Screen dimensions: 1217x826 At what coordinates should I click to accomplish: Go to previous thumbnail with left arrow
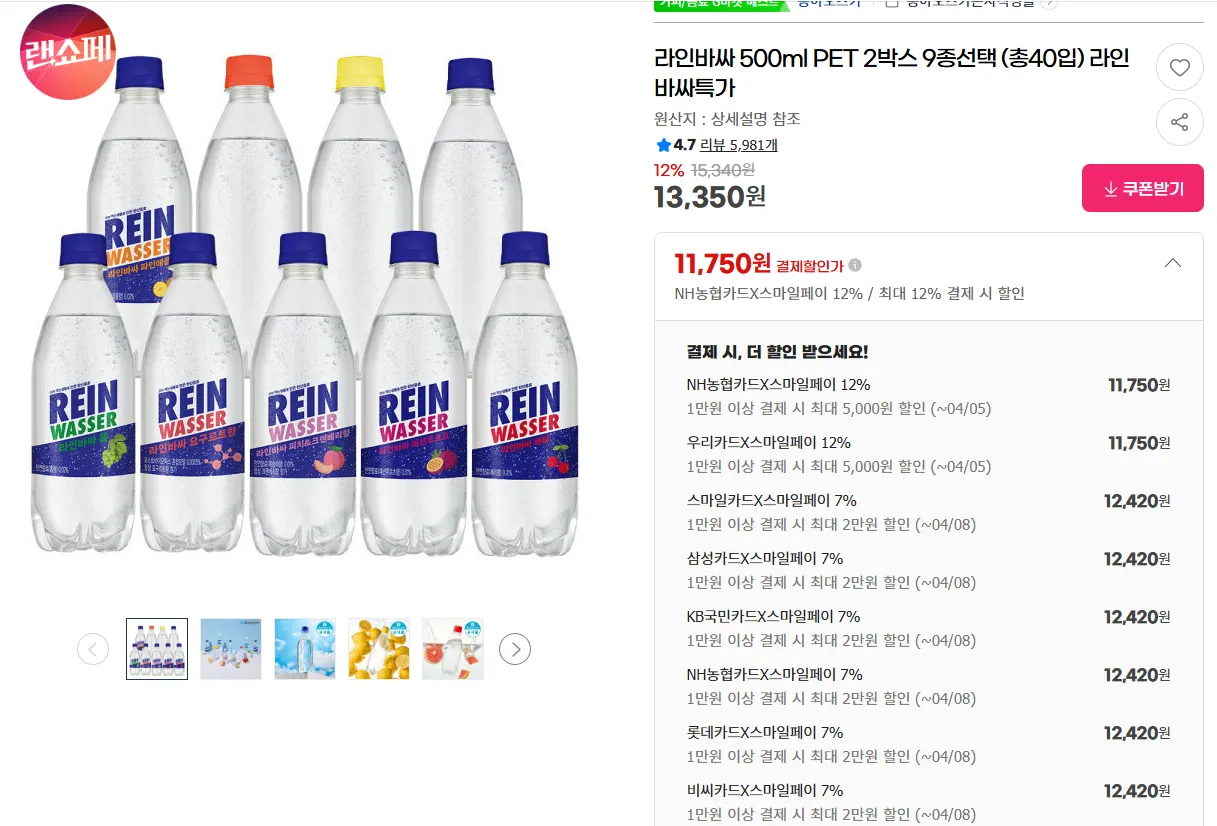[93, 650]
